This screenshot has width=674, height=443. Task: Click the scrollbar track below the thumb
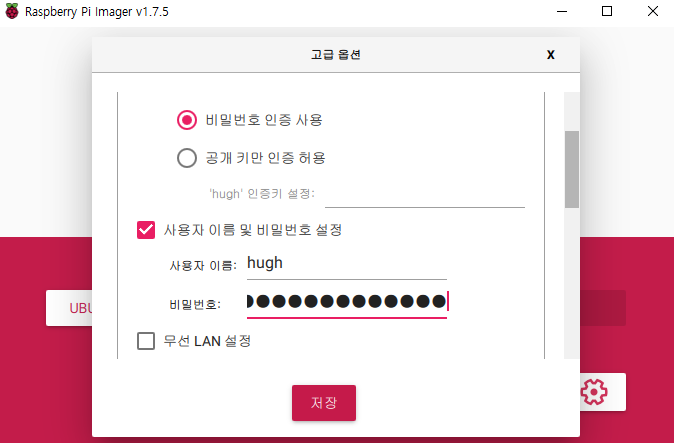[572, 283]
